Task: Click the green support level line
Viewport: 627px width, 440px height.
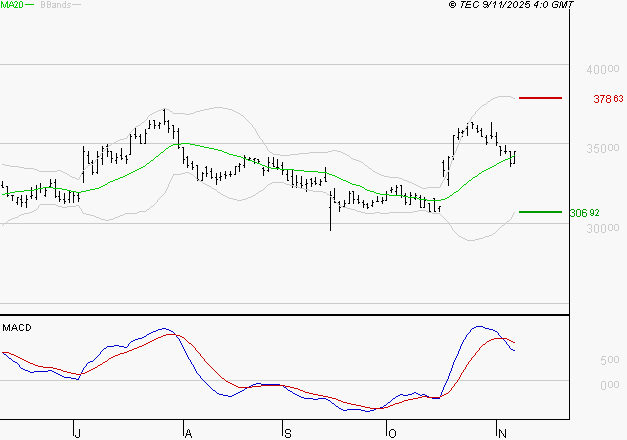Action: pyautogui.click(x=540, y=212)
